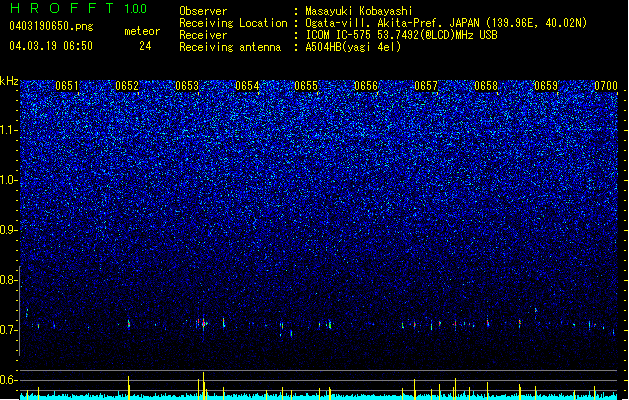Click the 0.7 kHz axis label
Screen dimensions: 629x400
click(x=8, y=330)
